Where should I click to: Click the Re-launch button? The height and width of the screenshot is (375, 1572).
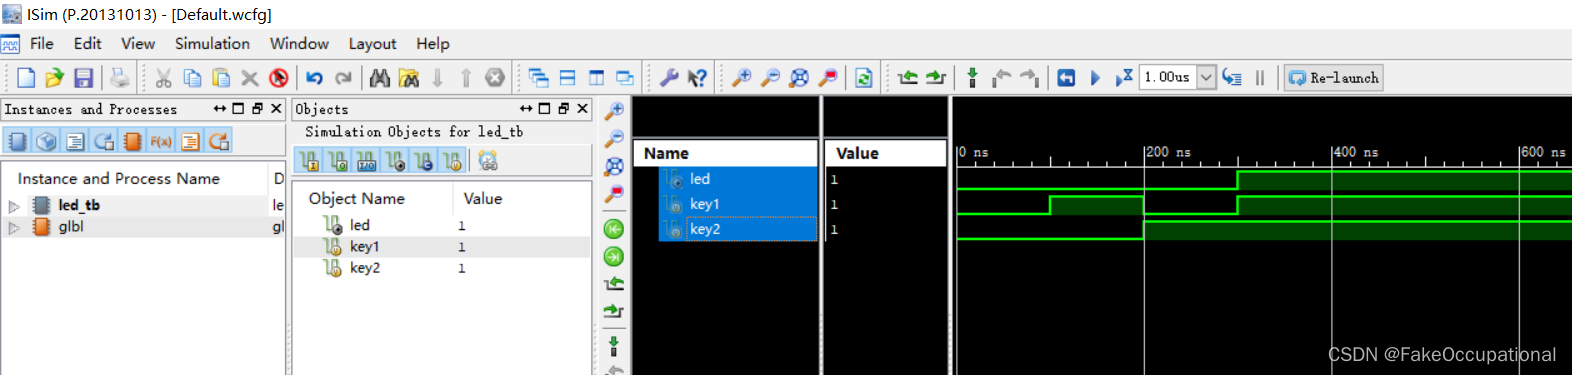1334,78
